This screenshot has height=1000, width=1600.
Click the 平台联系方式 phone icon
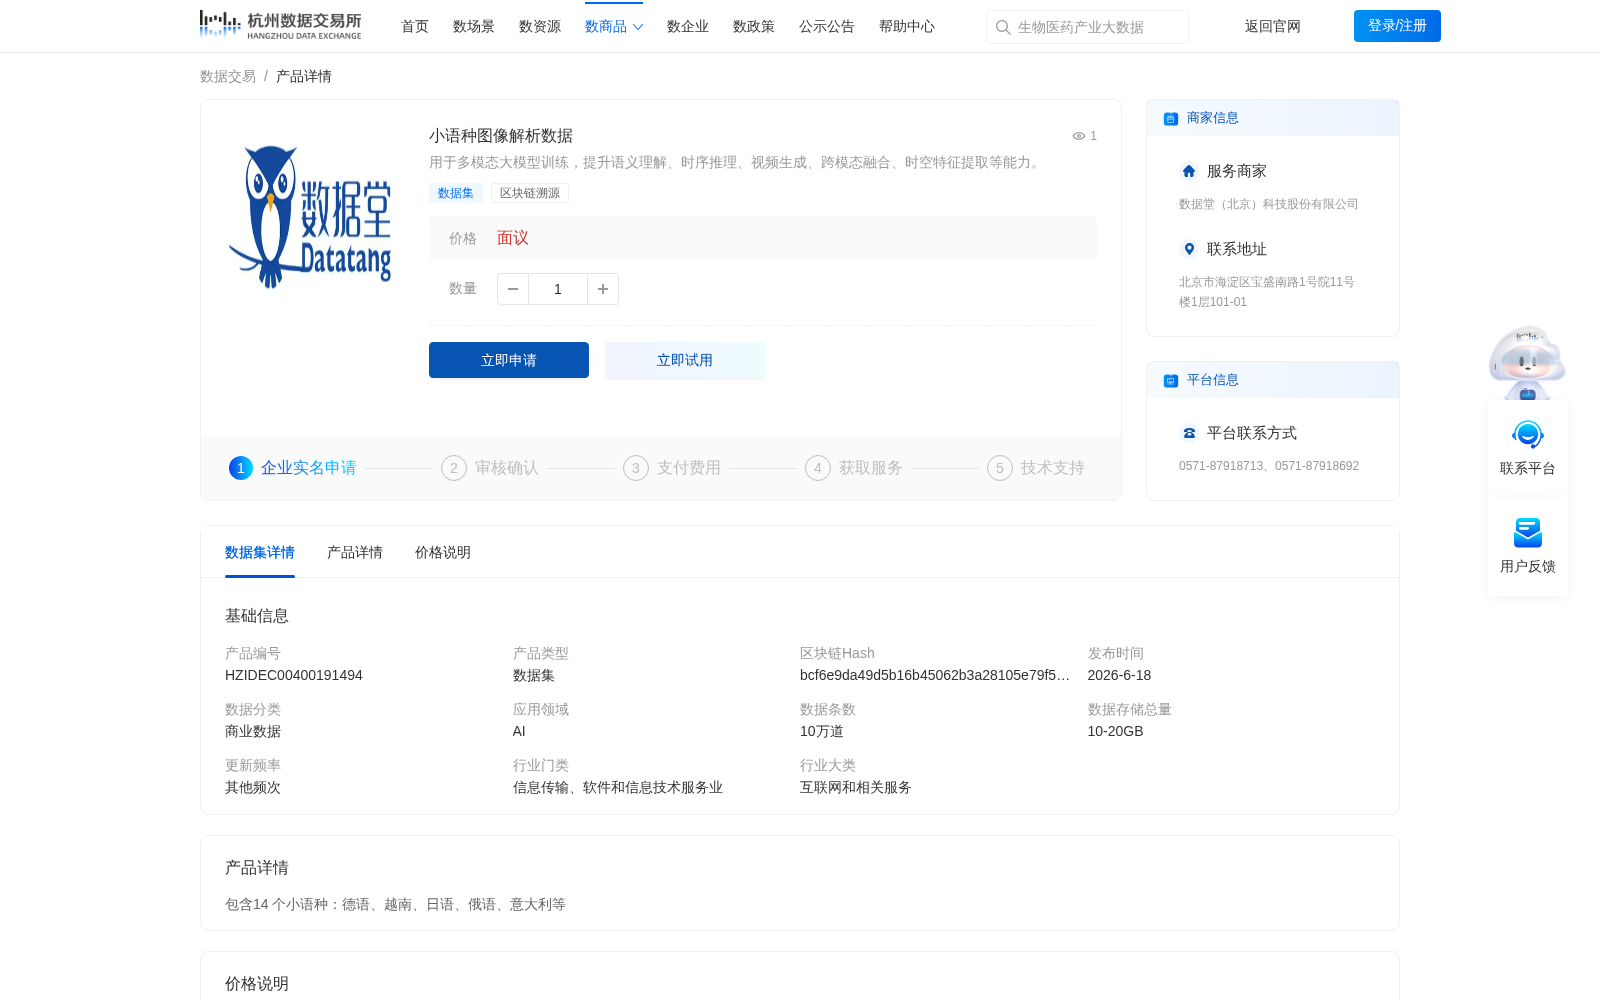1189,433
